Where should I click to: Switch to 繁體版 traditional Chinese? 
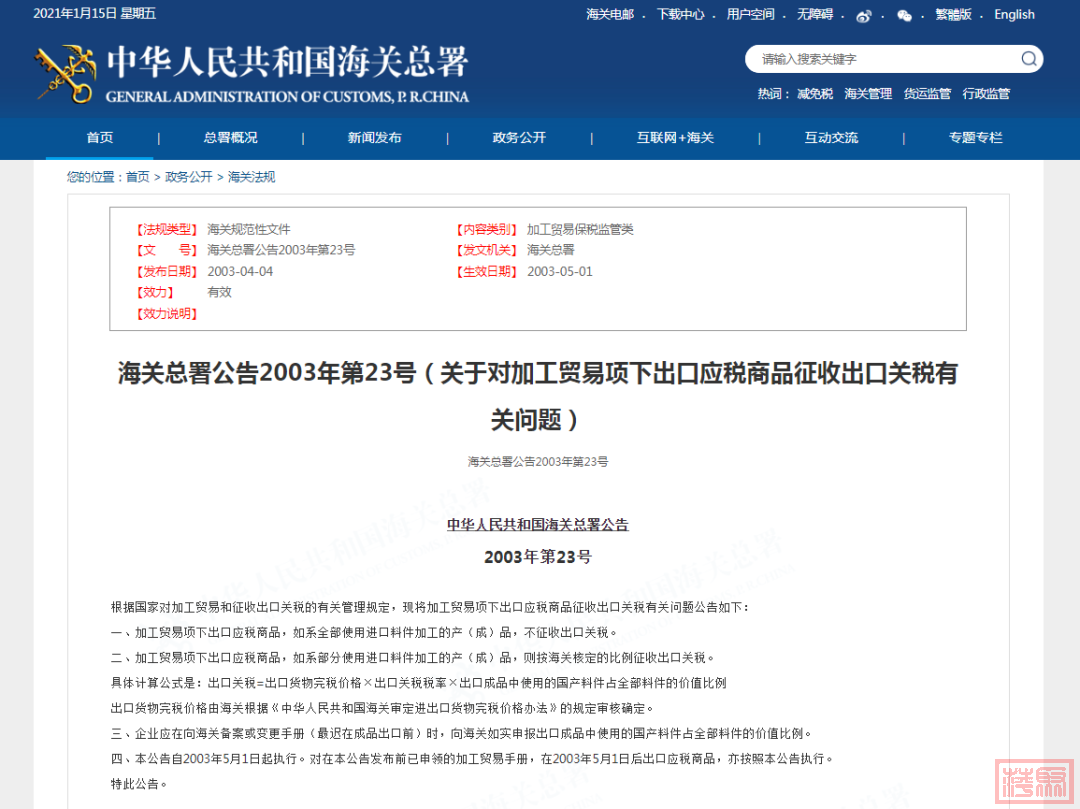point(953,14)
